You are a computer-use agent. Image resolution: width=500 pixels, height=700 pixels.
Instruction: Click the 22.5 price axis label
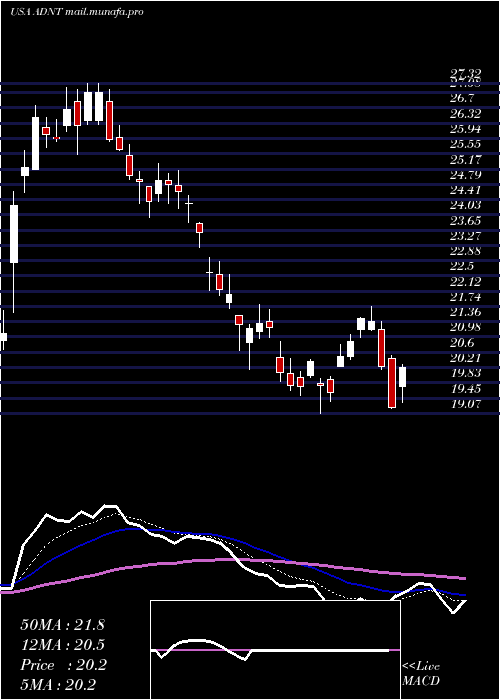point(462,267)
